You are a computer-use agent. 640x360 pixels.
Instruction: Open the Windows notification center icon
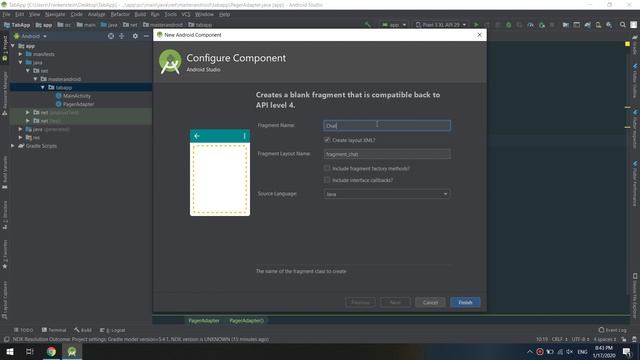(627, 351)
